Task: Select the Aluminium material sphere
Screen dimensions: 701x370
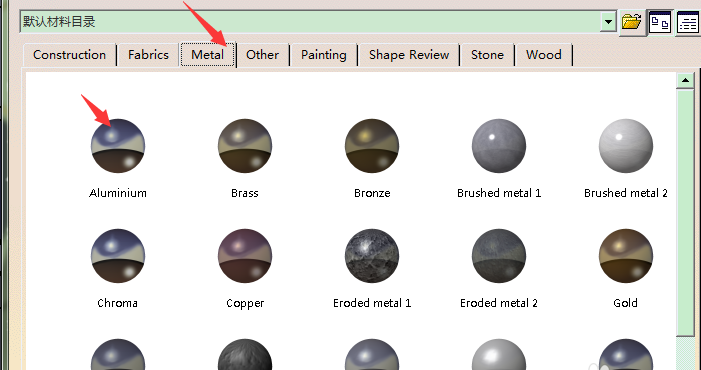Action: click(118, 146)
